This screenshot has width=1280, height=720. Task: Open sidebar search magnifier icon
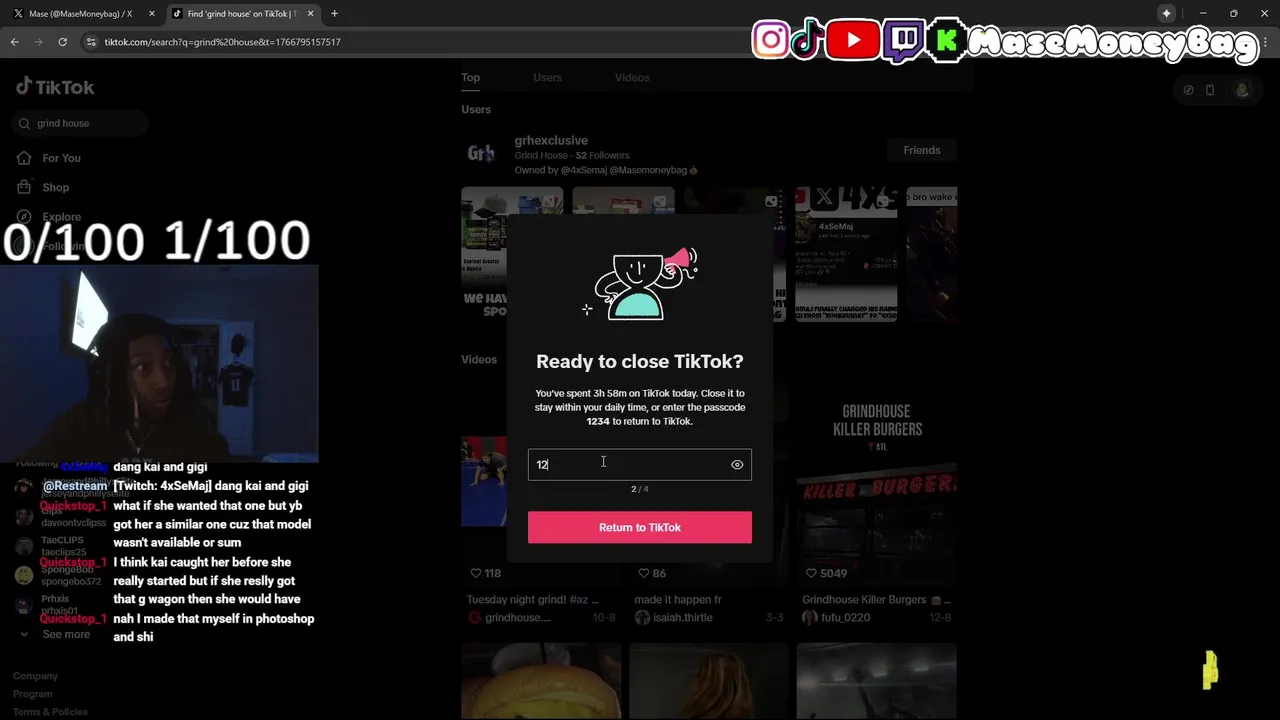pos(23,123)
